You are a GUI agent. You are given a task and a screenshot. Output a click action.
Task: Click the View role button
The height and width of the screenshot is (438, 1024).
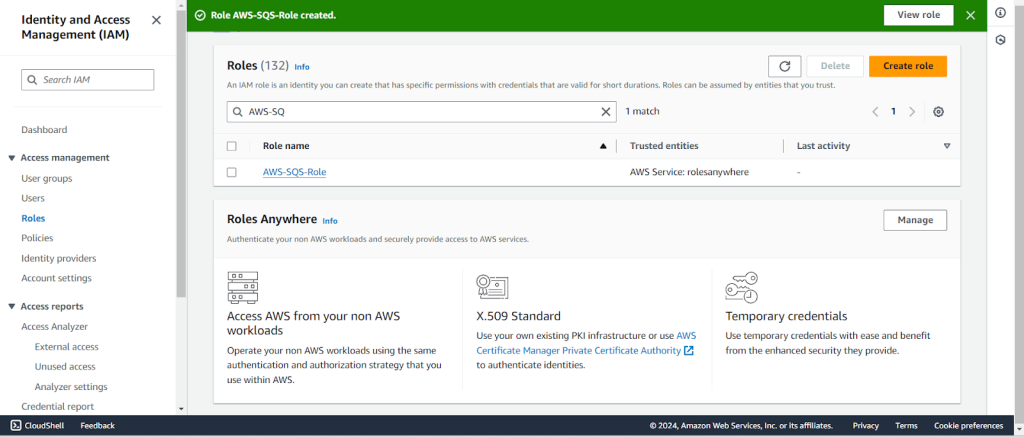click(x=918, y=15)
